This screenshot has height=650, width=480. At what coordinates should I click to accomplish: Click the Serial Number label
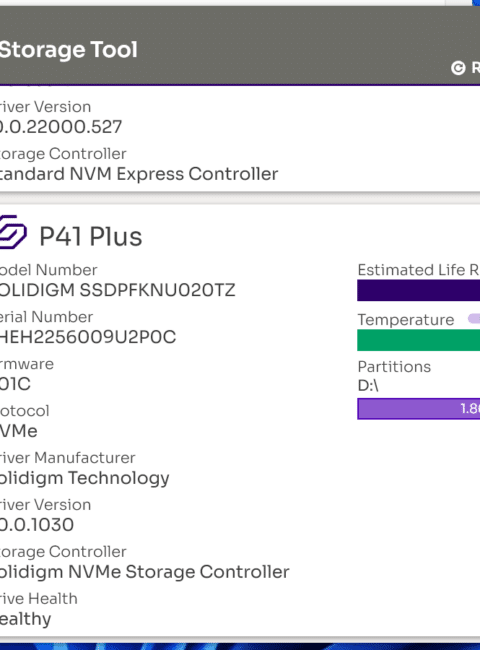(x=46, y=317)
